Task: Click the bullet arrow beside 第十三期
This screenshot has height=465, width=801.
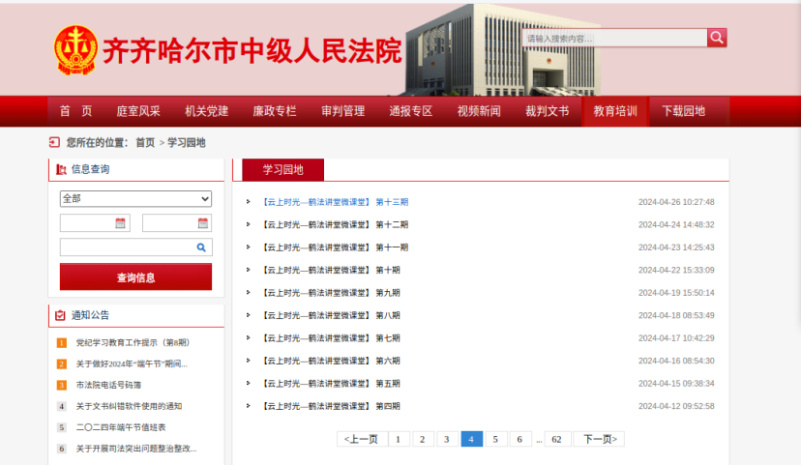Action: [249, 202]
